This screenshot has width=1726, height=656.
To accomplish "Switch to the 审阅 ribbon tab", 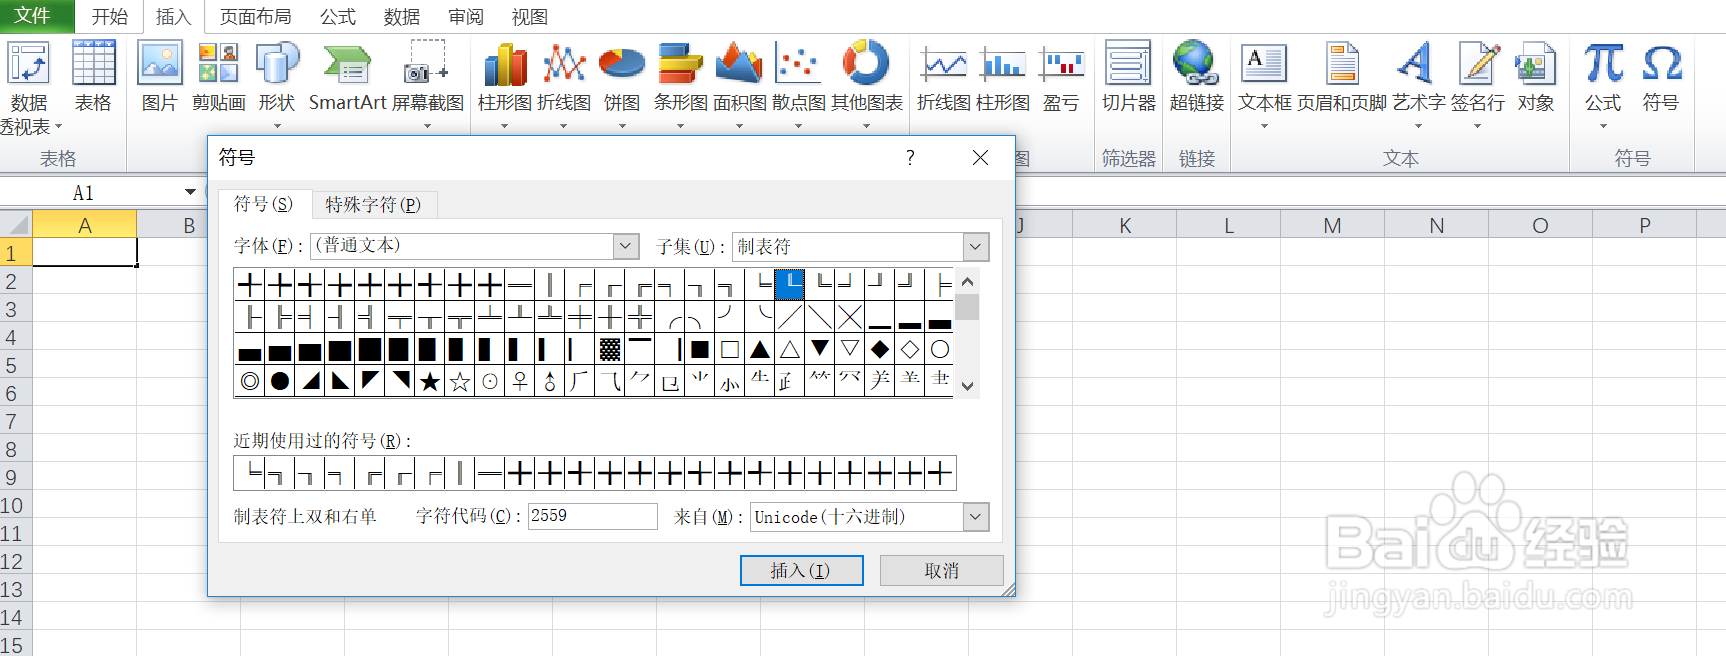I will [x=466, y=17].
